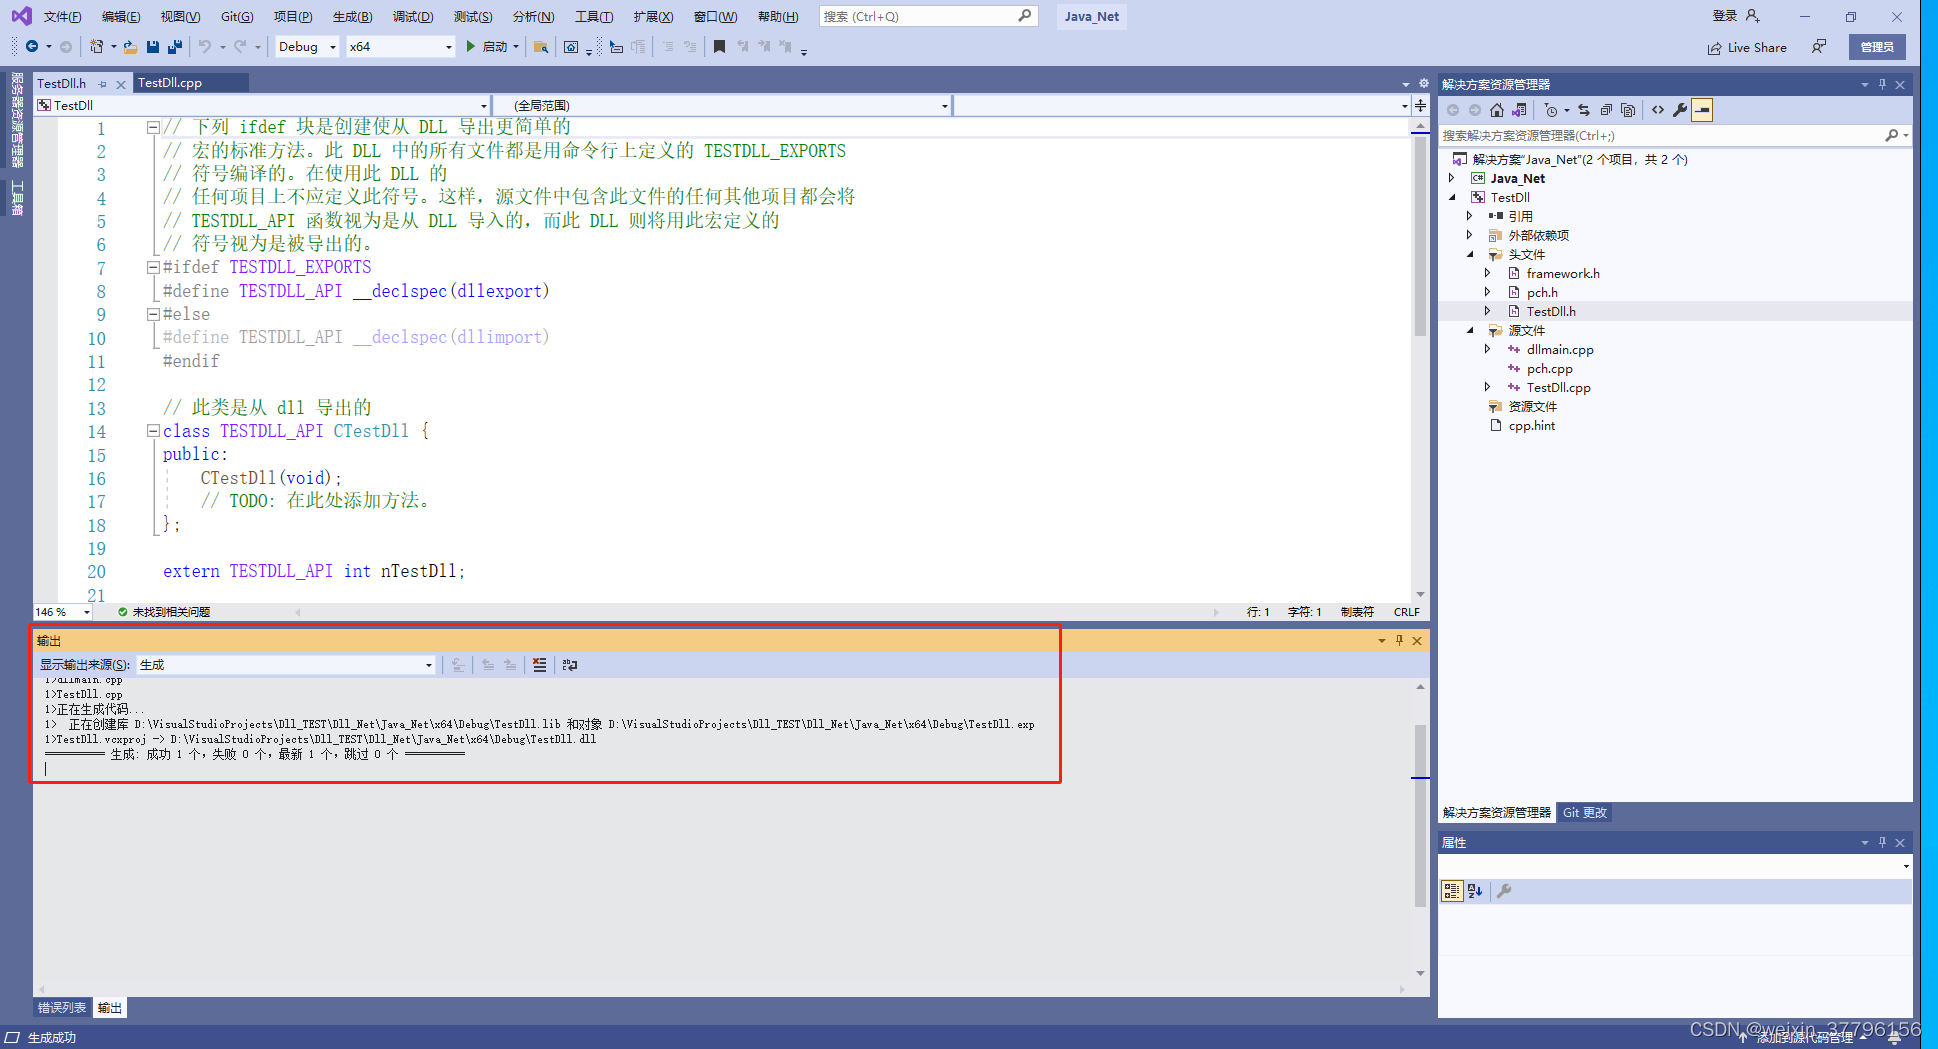
Task: Click the Output panel vertical scrollbar thumb
Action: (x=1420, y=815)
